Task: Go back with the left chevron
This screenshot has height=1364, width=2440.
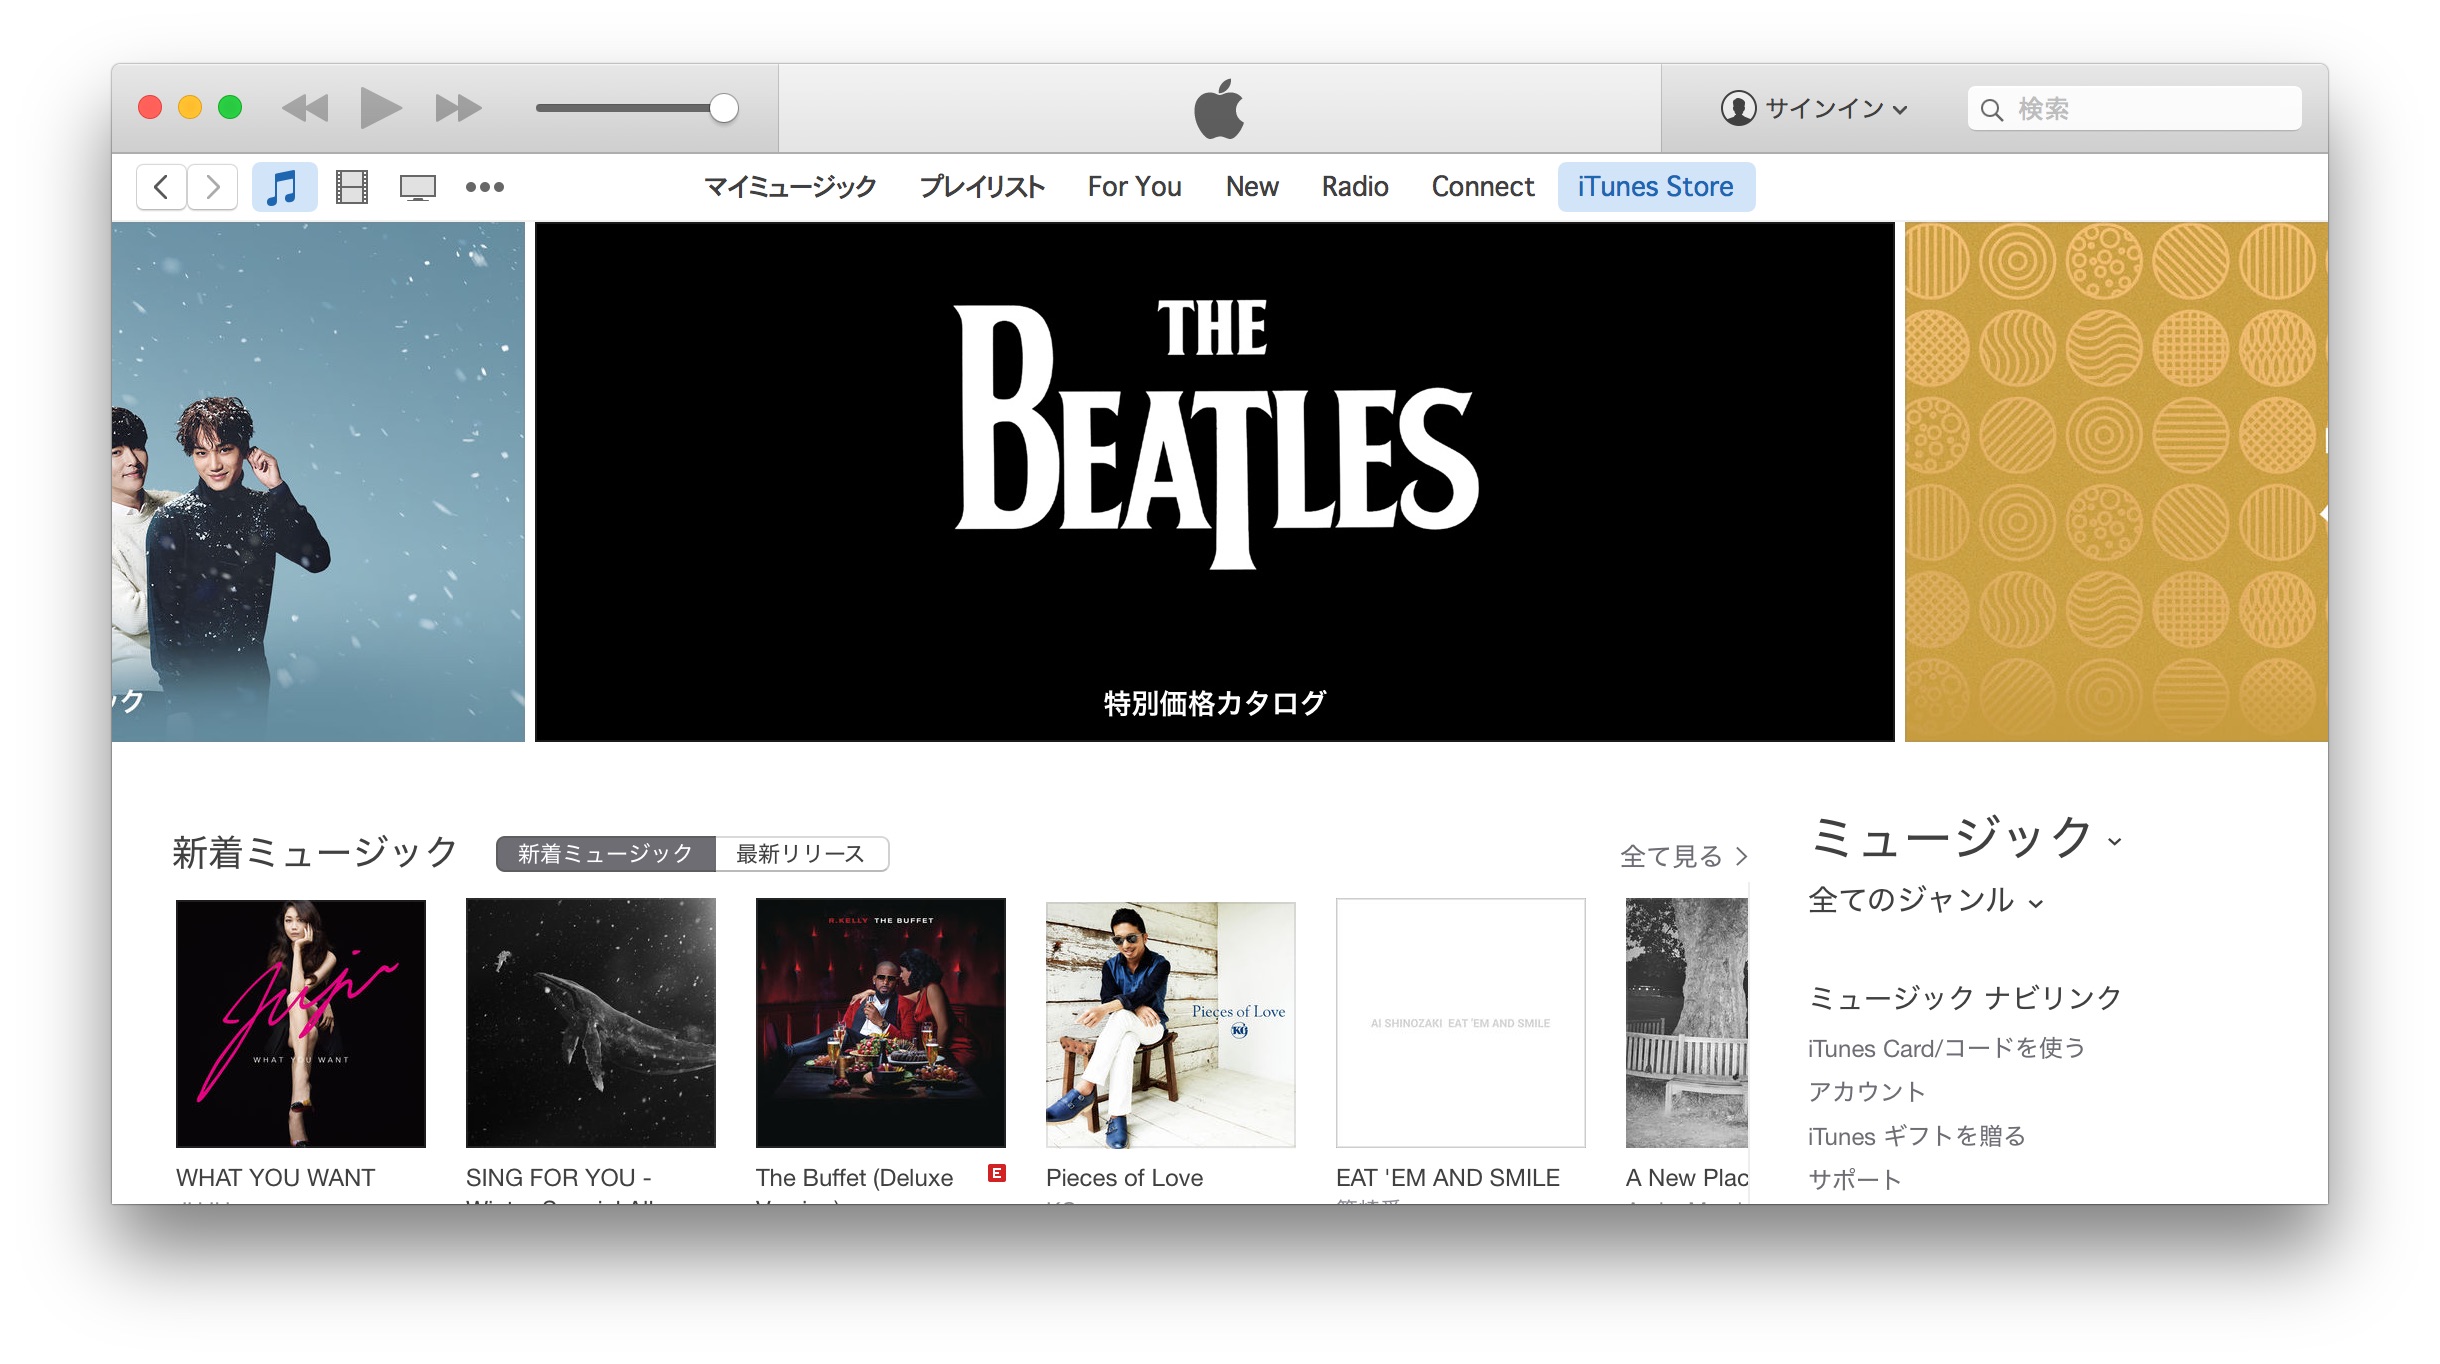Action: coord(161,187)
